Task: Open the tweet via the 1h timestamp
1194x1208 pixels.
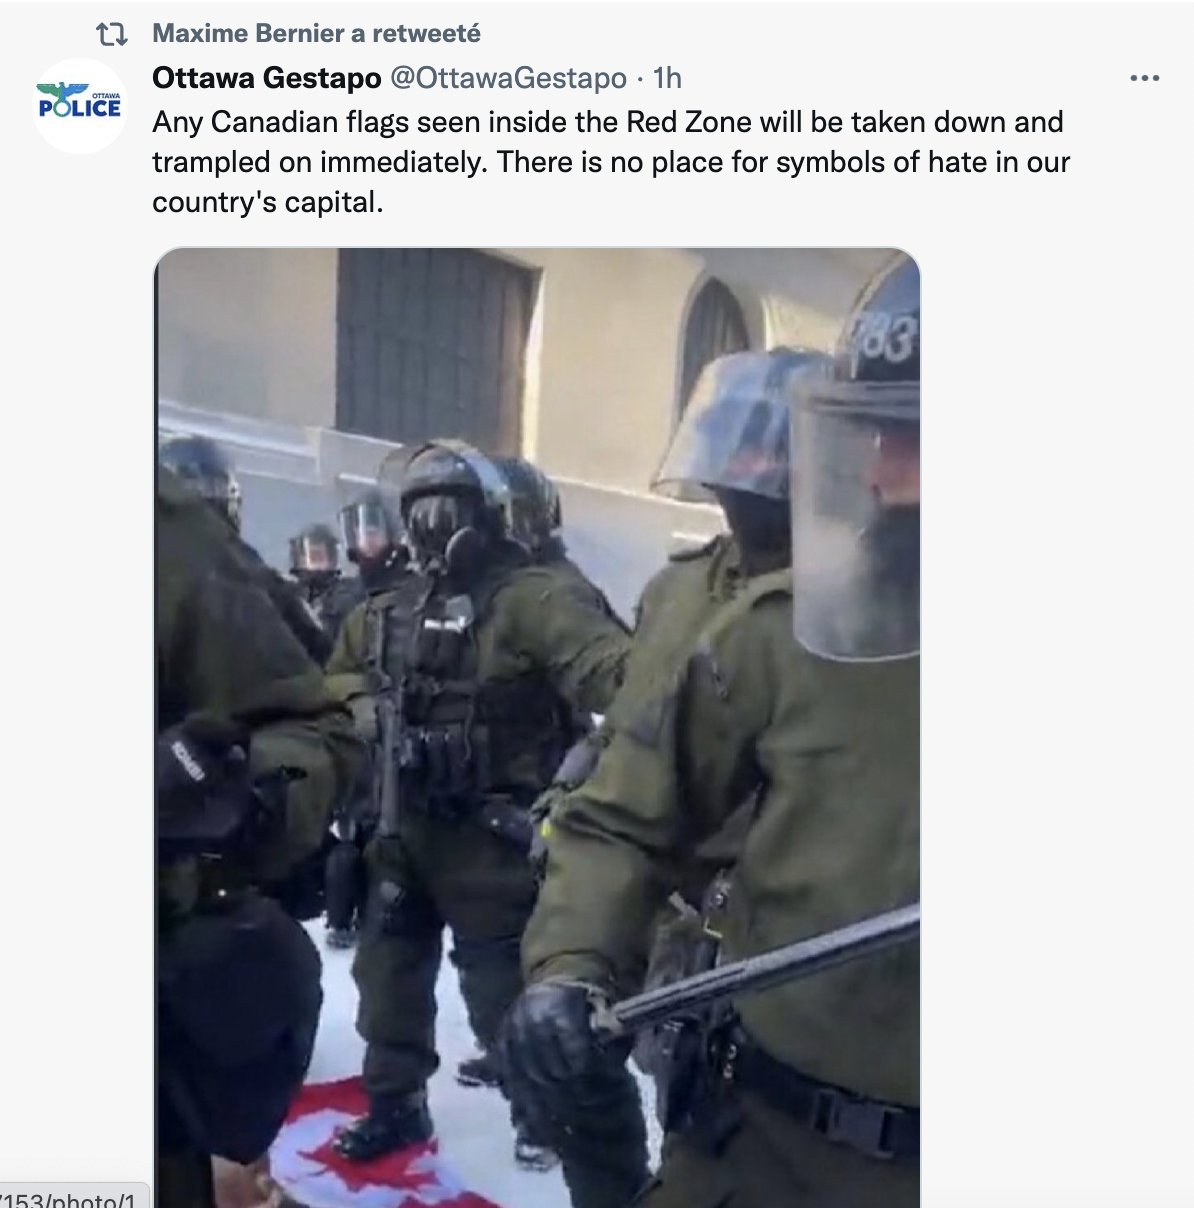Action: point(667,77)
